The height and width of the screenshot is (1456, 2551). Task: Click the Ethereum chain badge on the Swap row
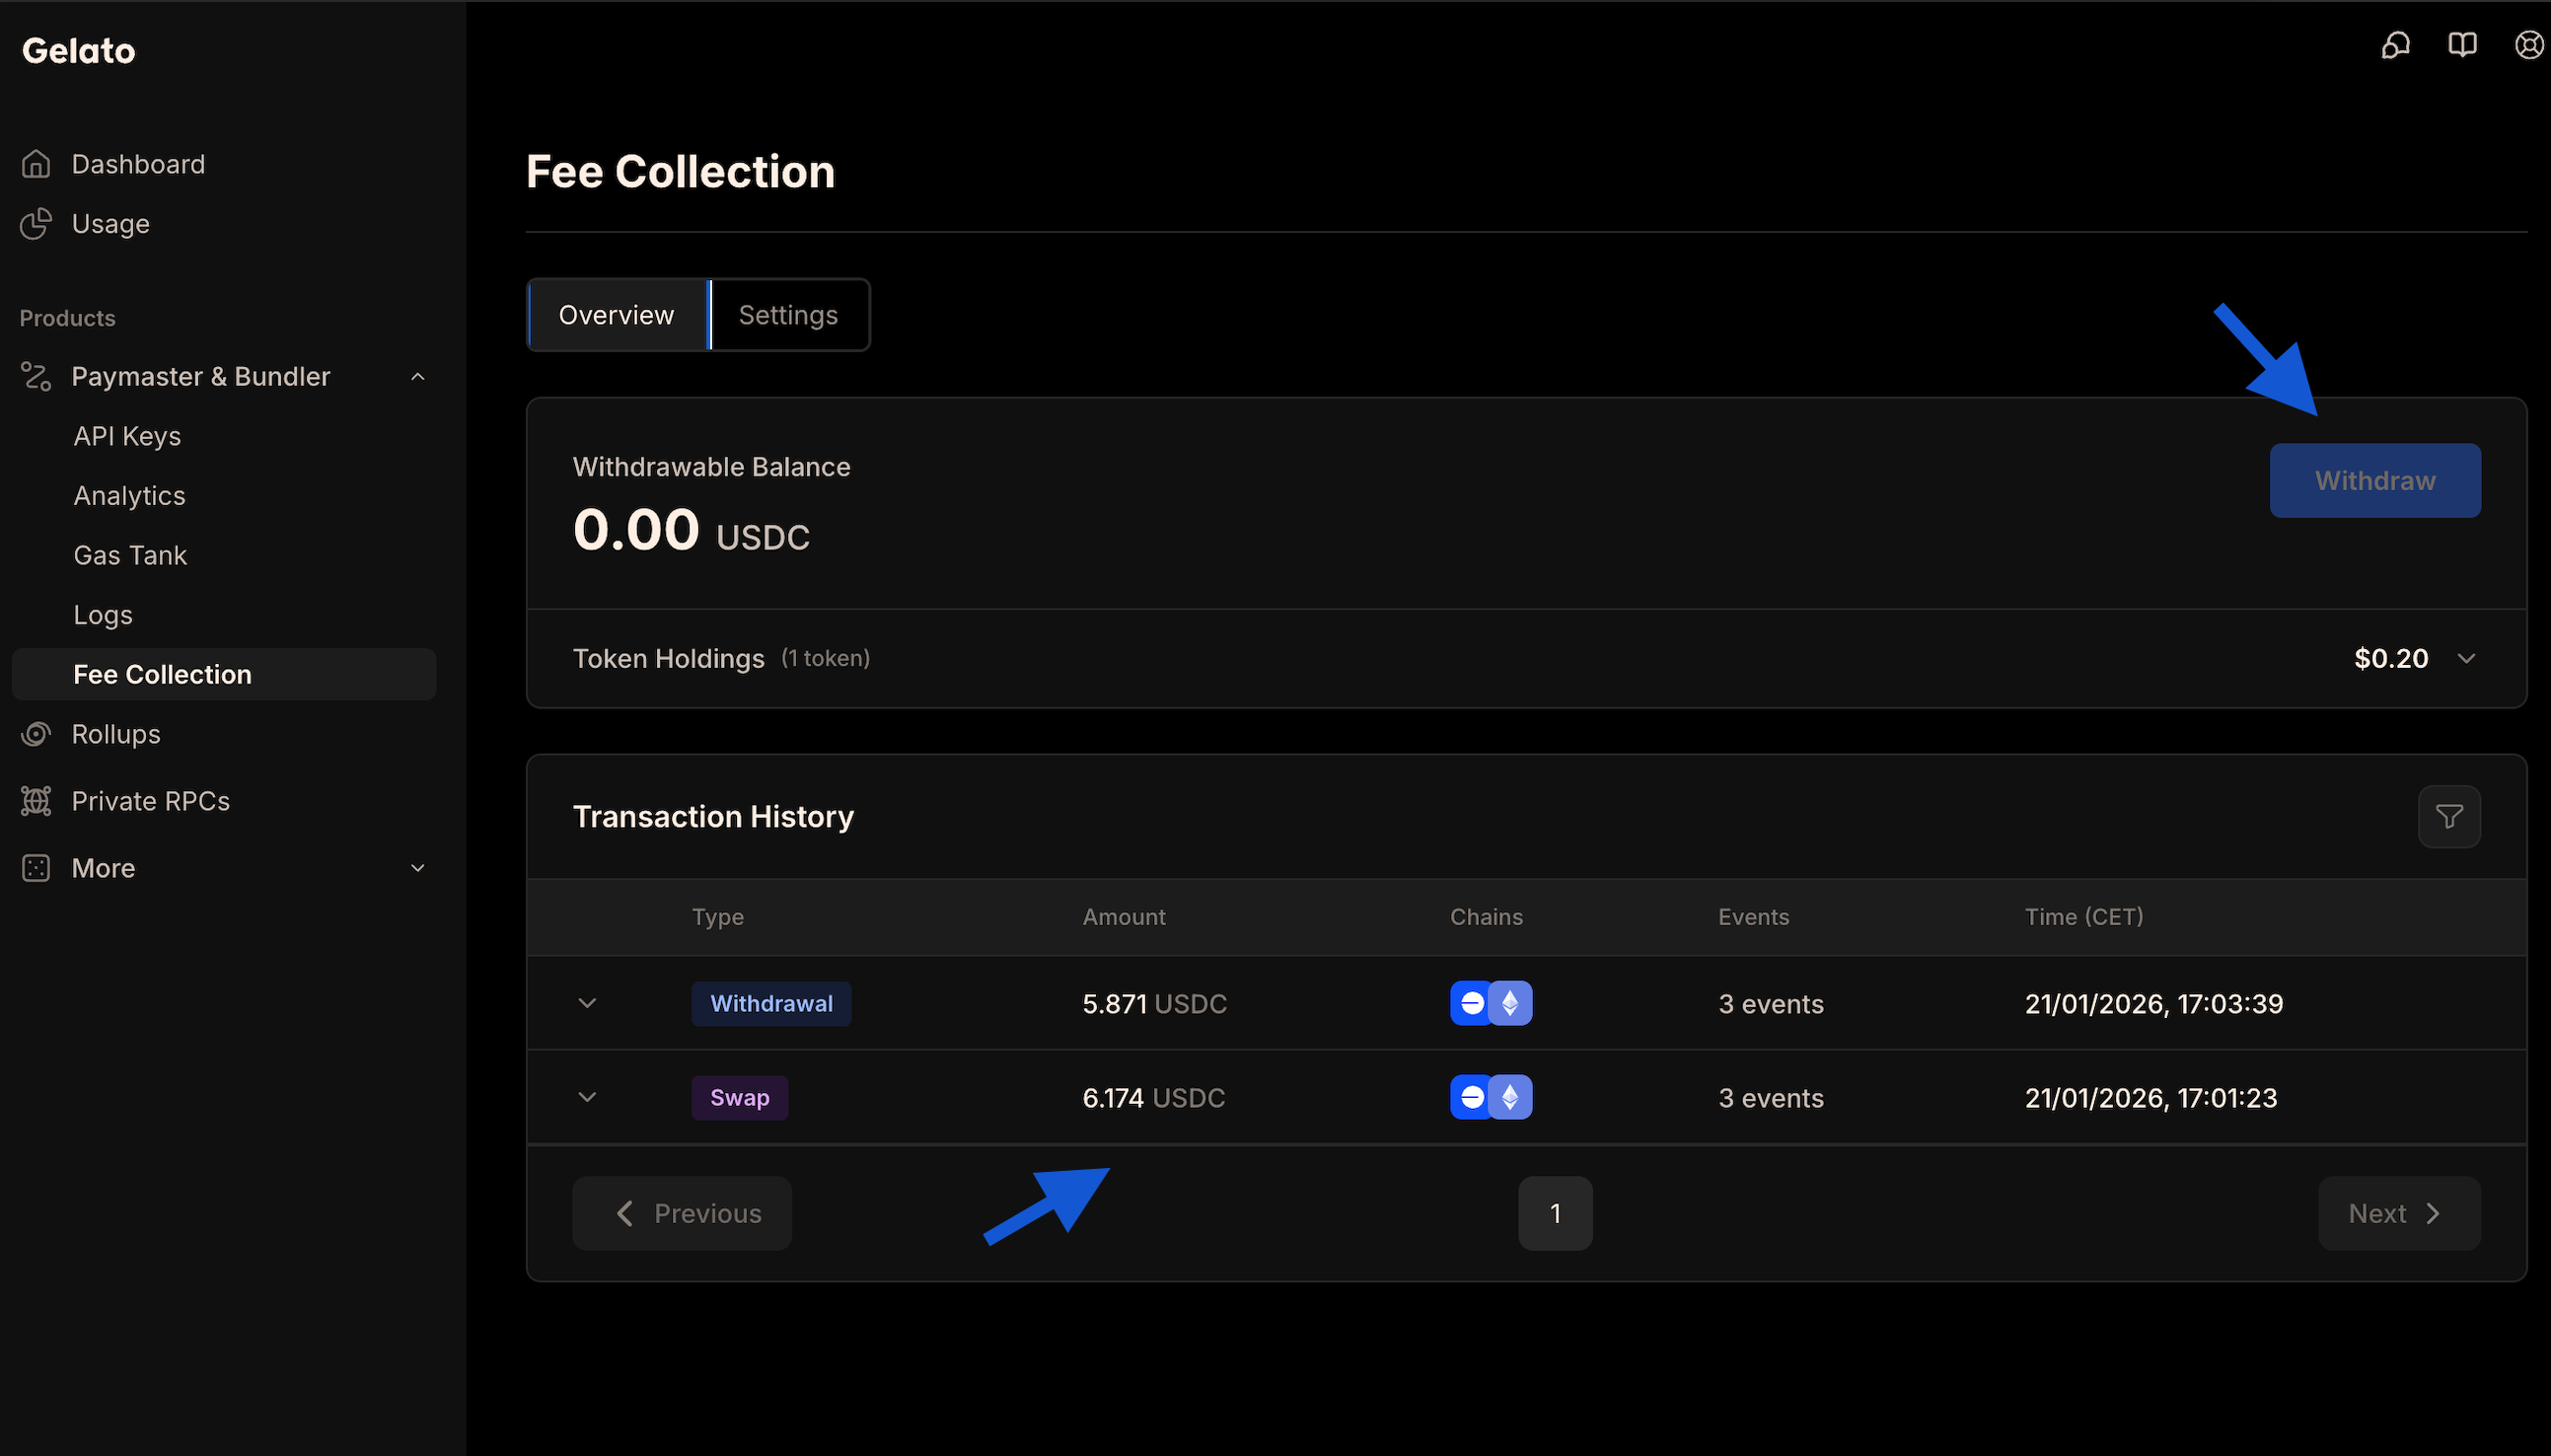click(1510, 1097)
